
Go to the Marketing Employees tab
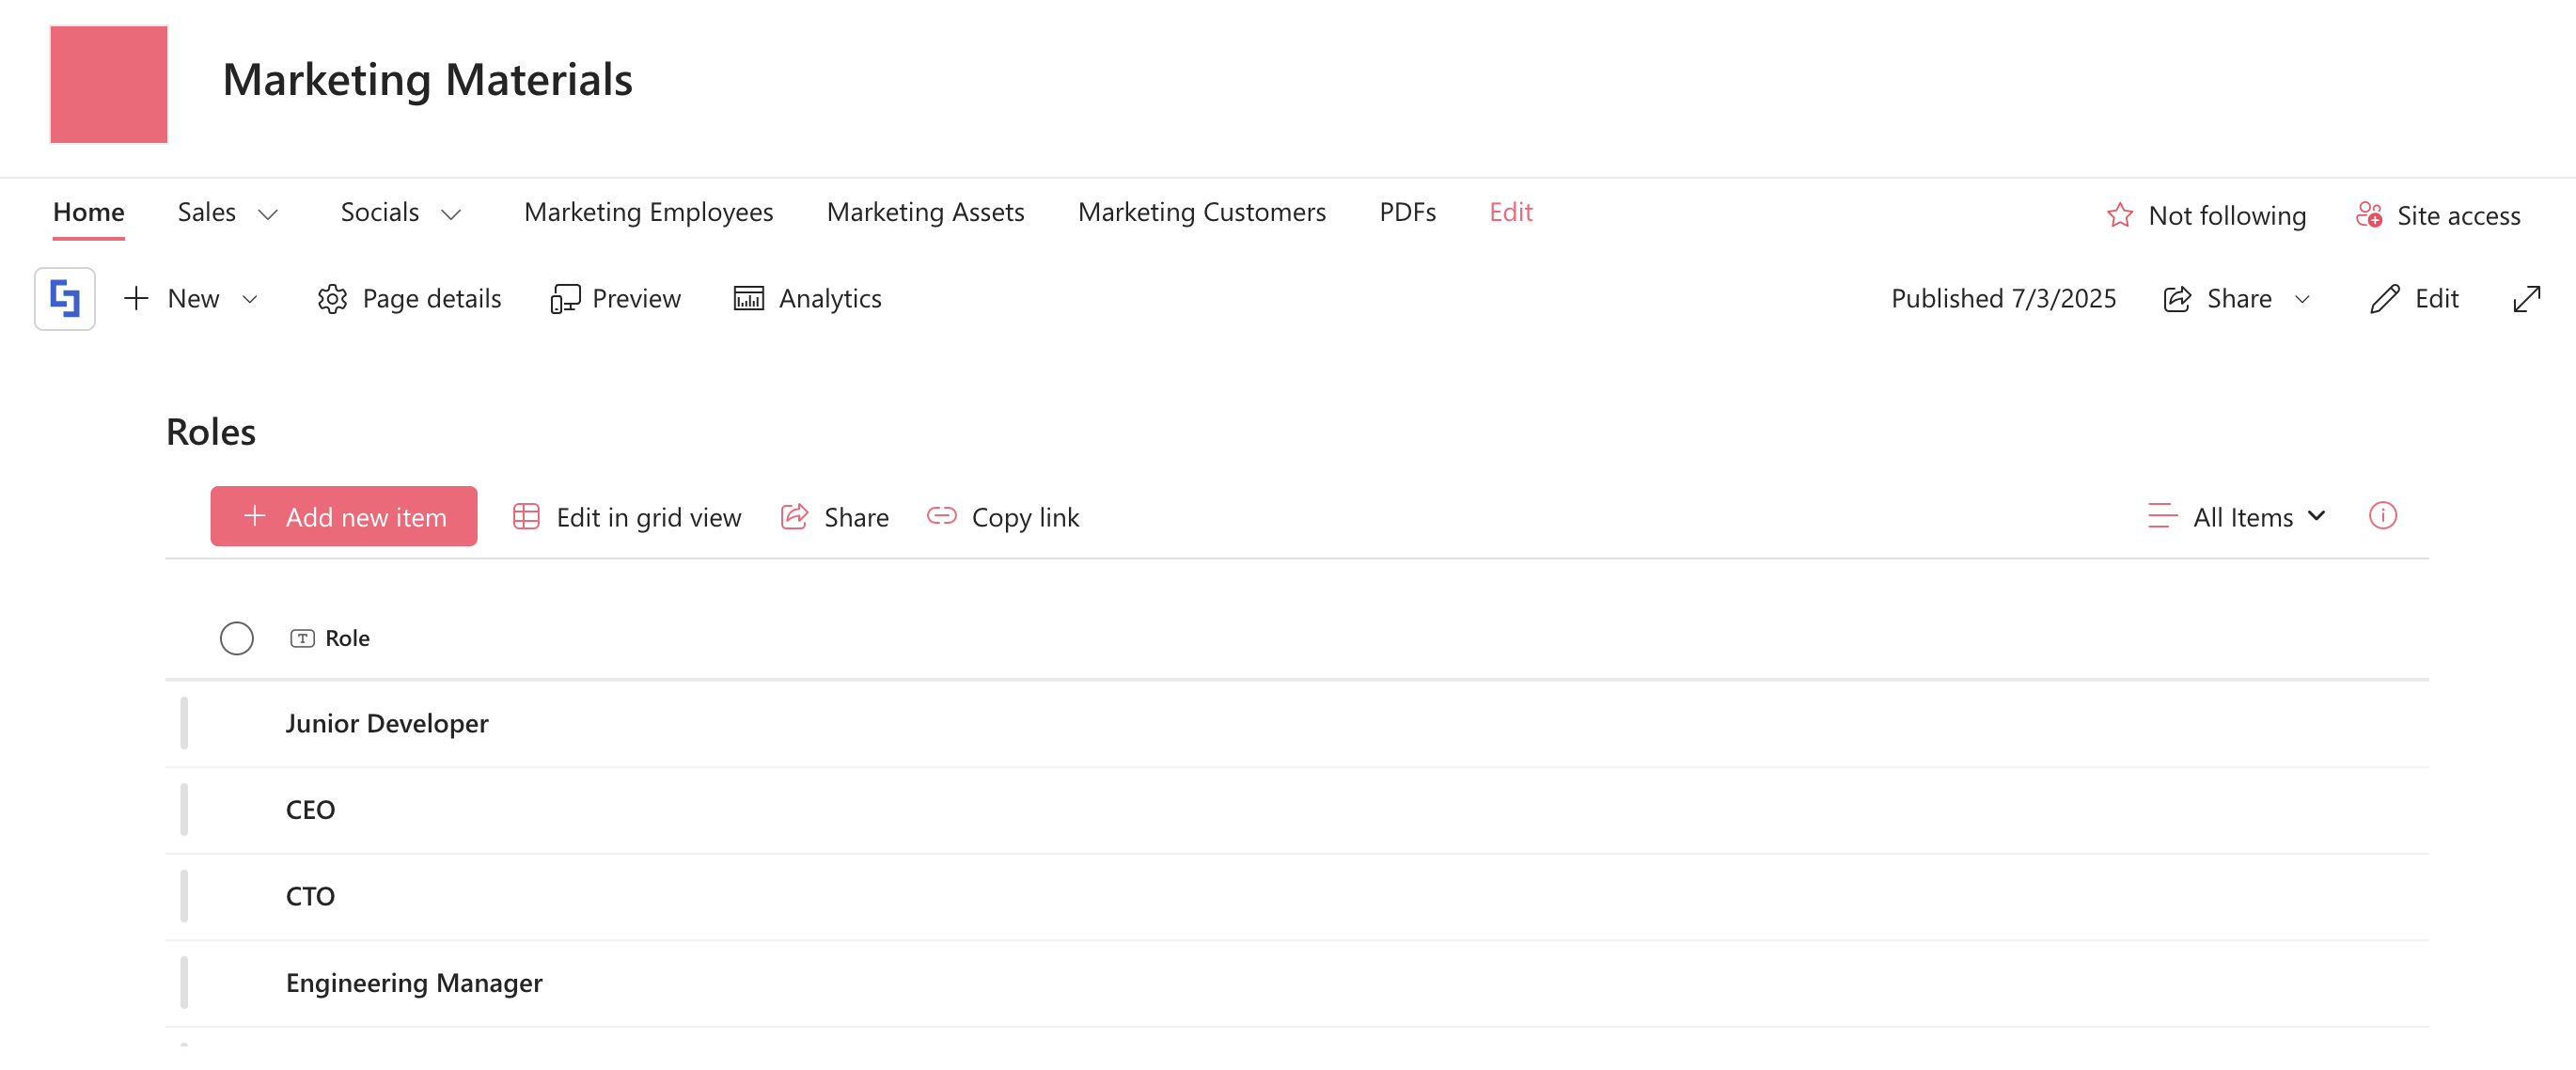pyautogui.click(x=648, y=213)
